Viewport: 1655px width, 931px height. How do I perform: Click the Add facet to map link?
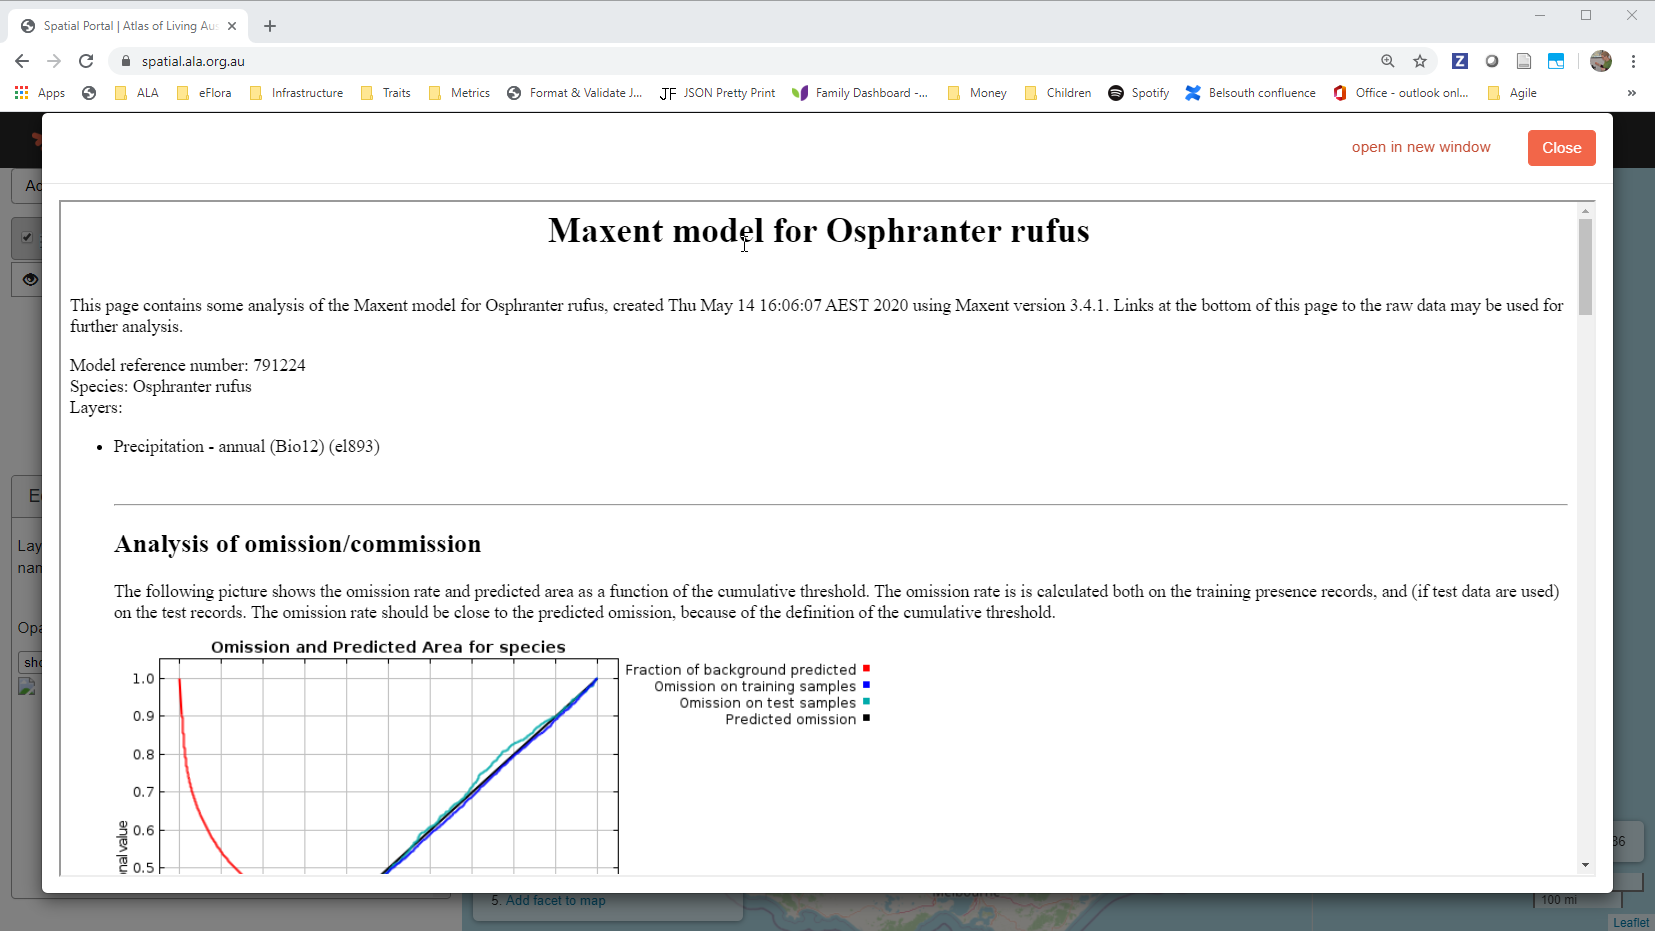tap(555, 901)
